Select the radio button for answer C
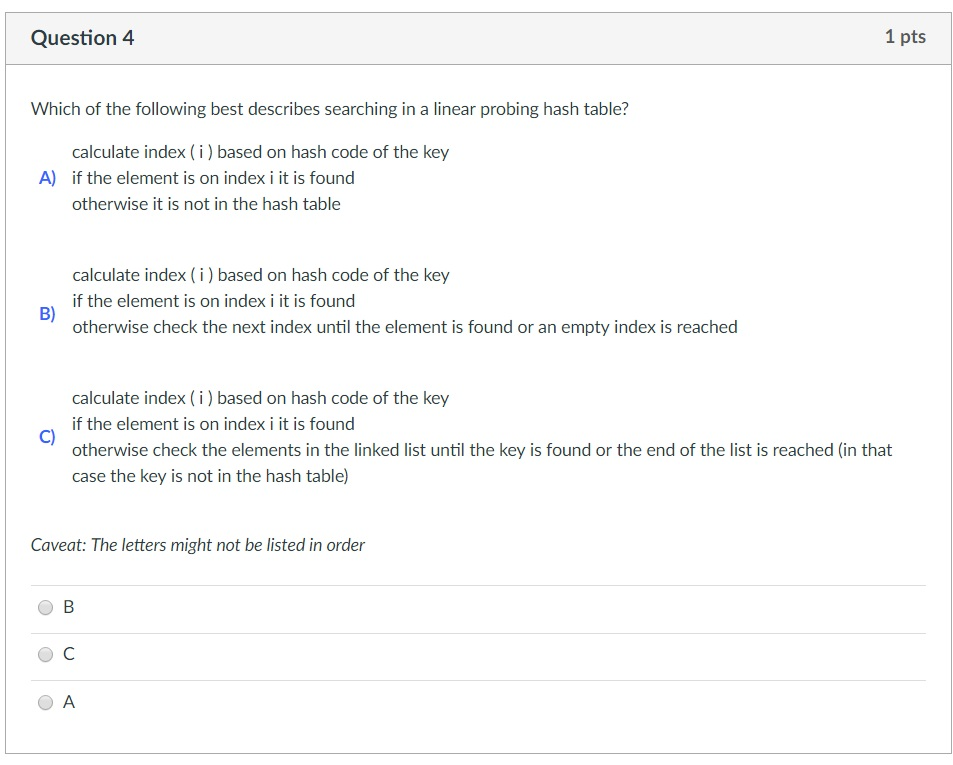Viewport: 953px width, 765px height. pyautogui.click(x=45, y=653)
